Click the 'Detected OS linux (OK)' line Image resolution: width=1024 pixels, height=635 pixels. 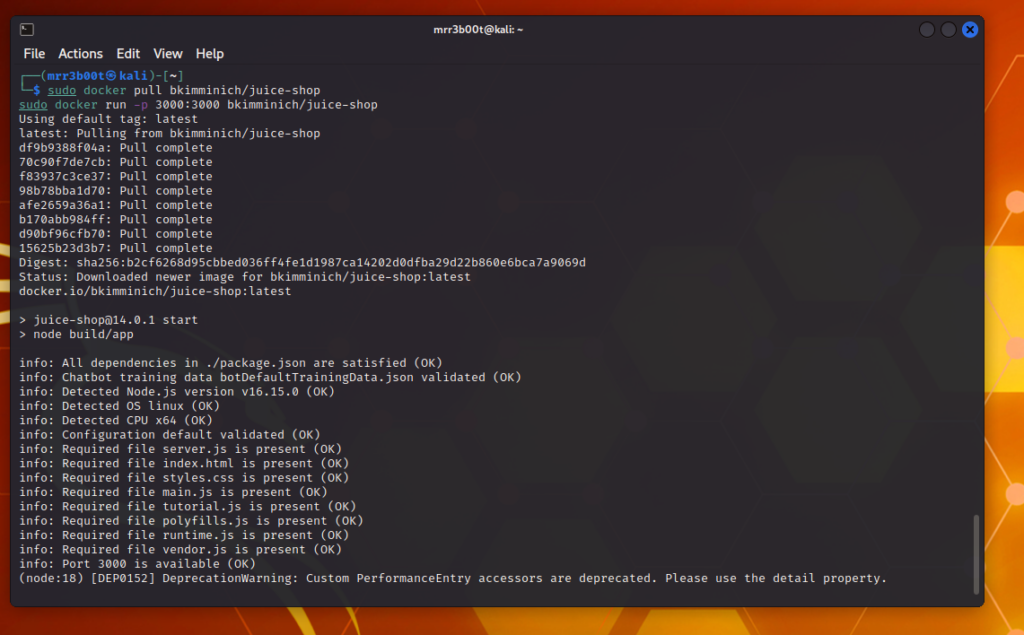point(120,406)
